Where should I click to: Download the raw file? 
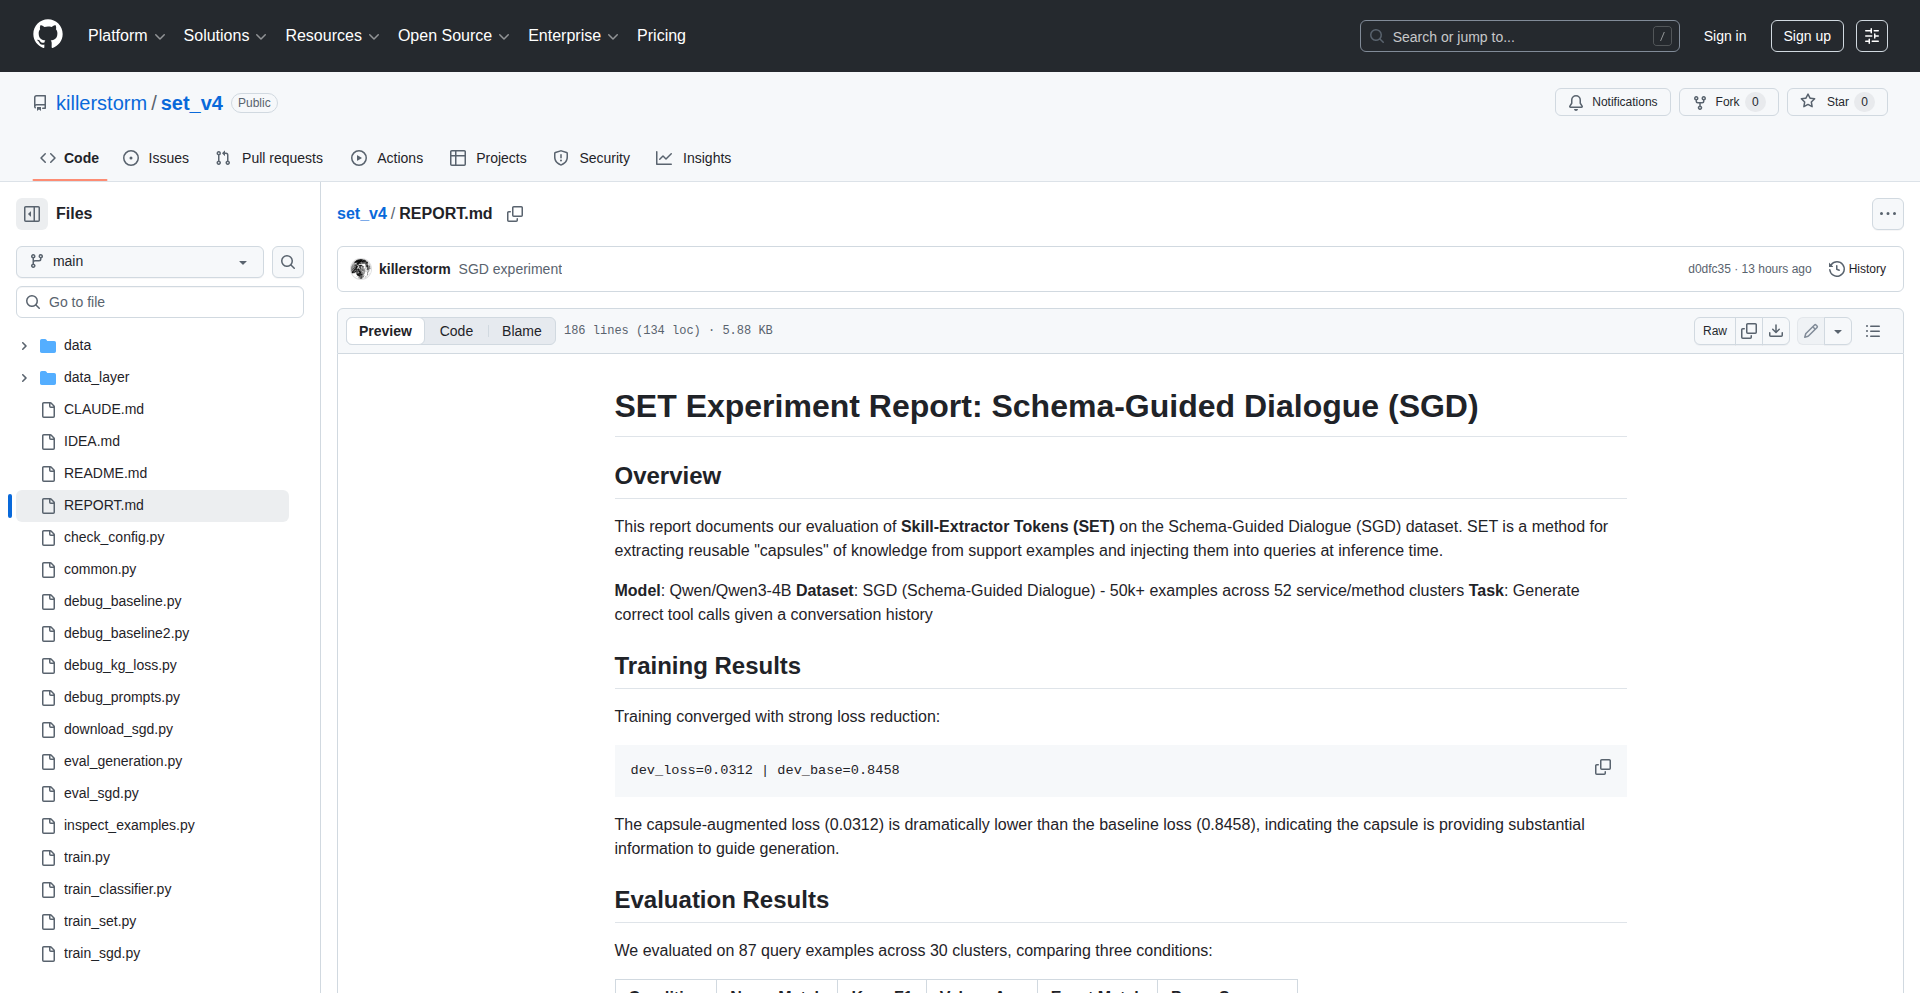[1776, 331]
